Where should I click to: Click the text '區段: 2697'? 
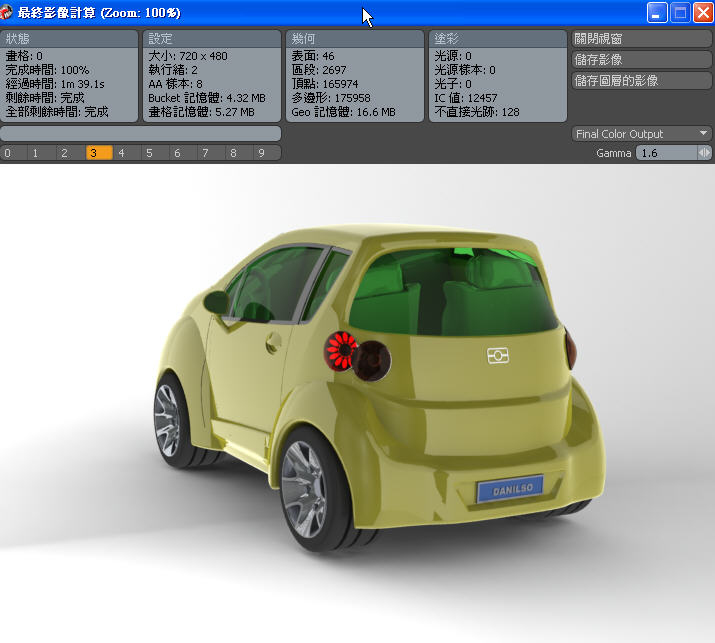(x=319, y=70)
